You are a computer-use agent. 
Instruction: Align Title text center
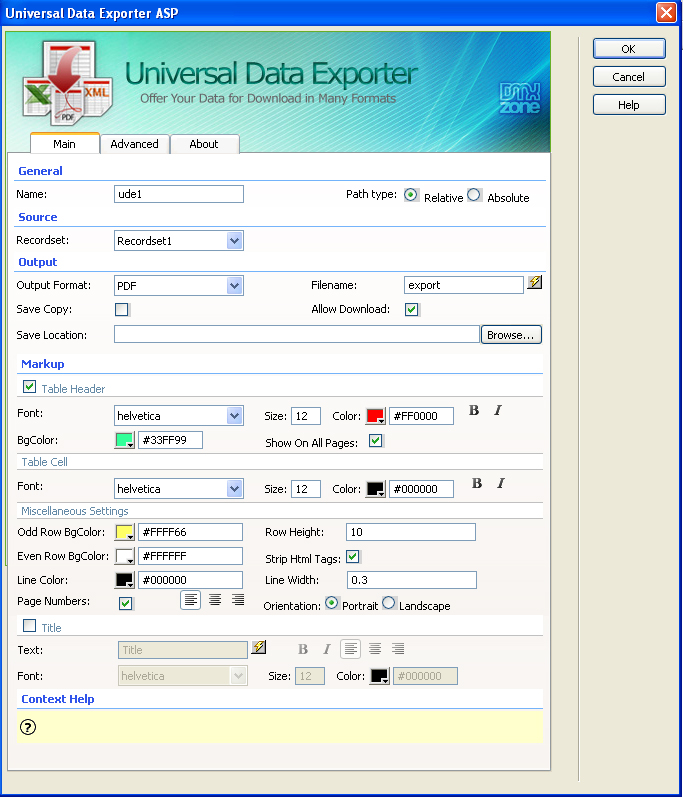(x=375, y=649)
